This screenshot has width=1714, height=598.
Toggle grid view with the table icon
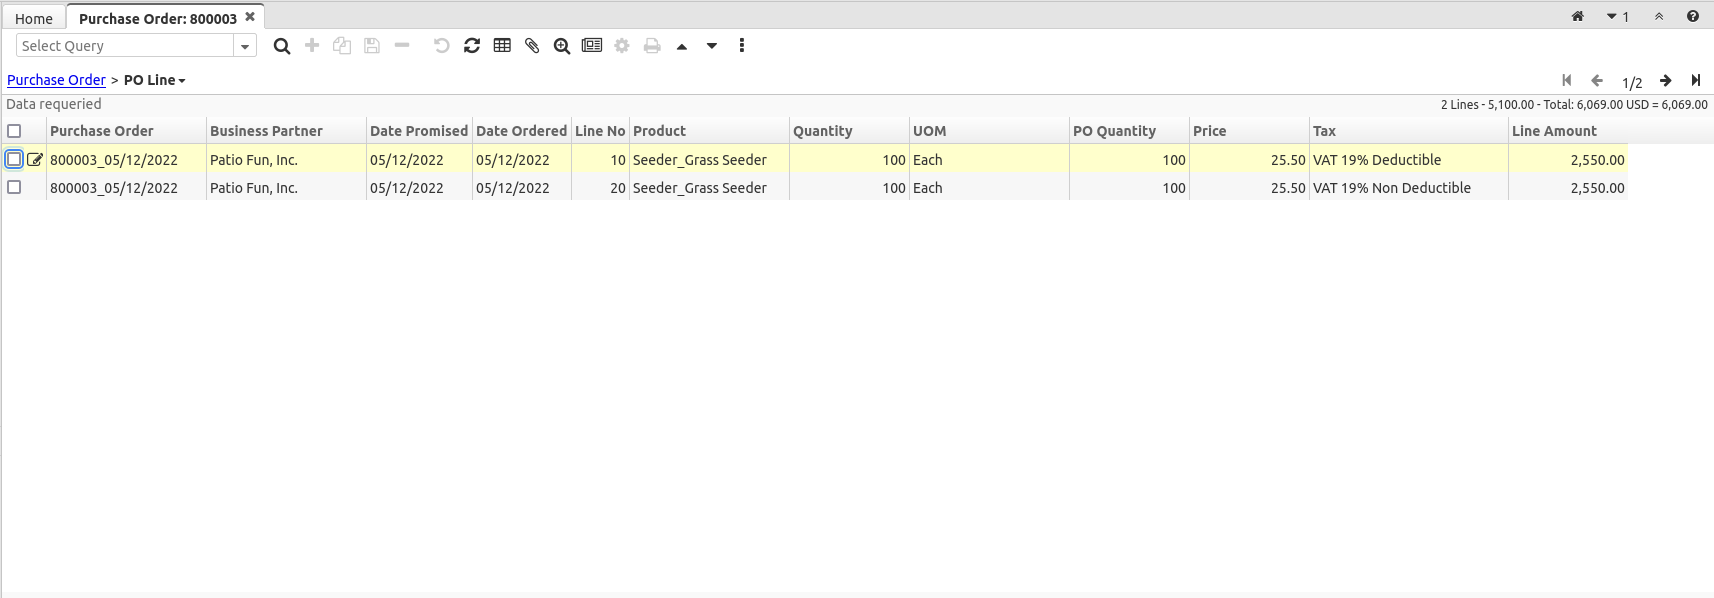[502, 46]
